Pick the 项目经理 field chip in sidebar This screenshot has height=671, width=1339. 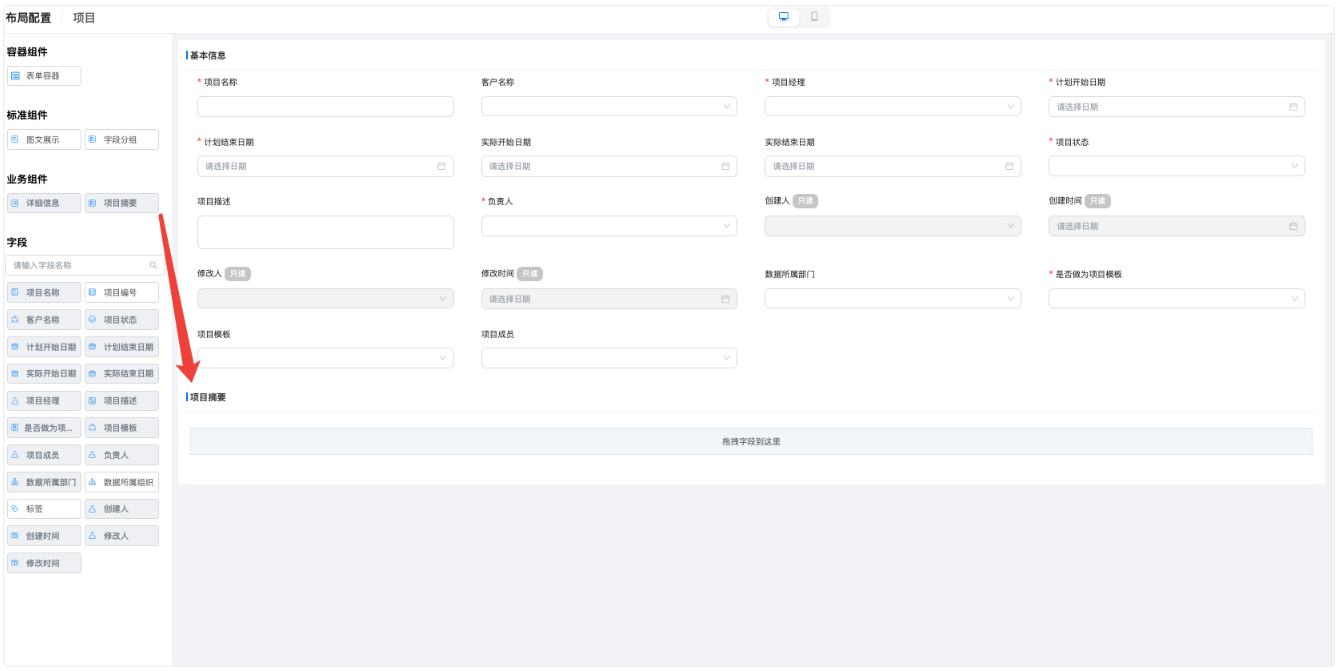pyautogui.click(x=44, y=401)
